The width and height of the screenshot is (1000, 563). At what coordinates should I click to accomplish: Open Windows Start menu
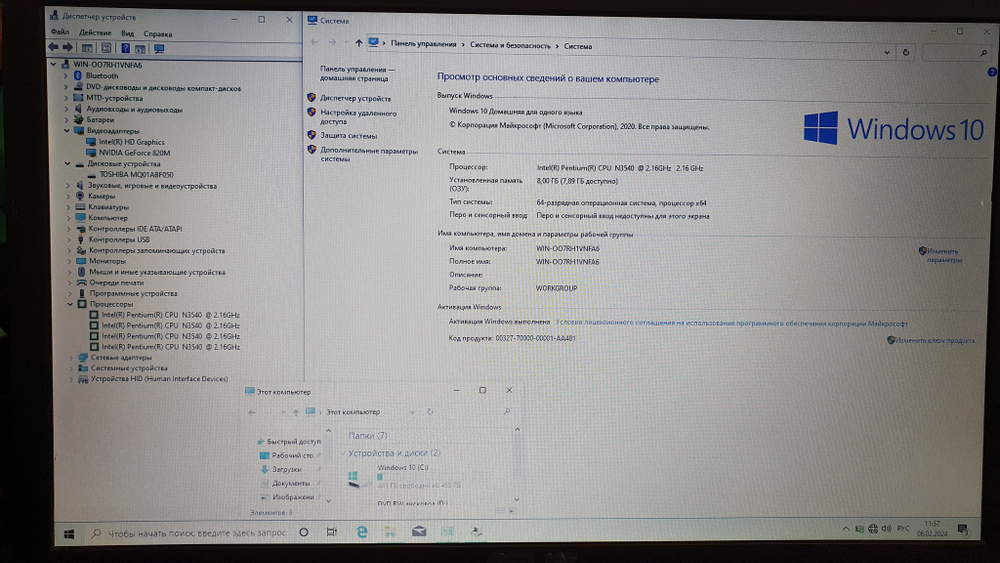click(x=69, y=534)
